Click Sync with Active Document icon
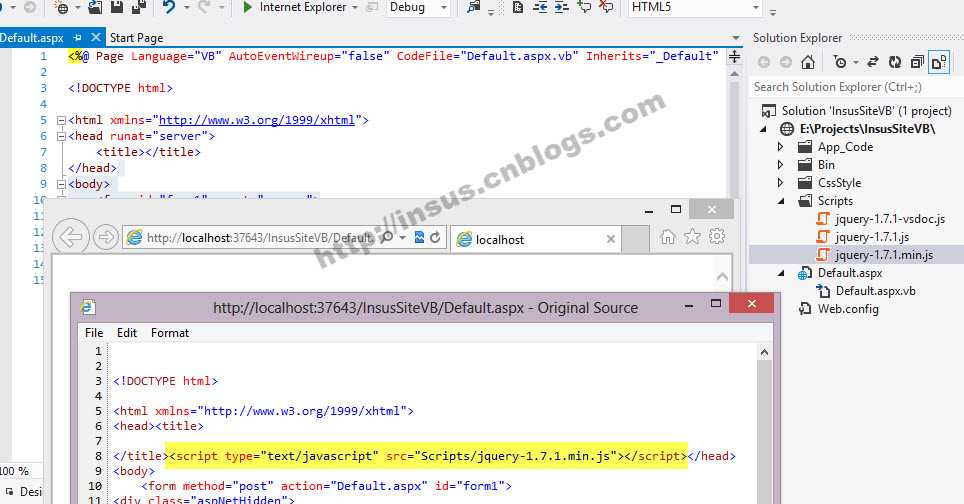964x504 pixels. pos(872,62)
